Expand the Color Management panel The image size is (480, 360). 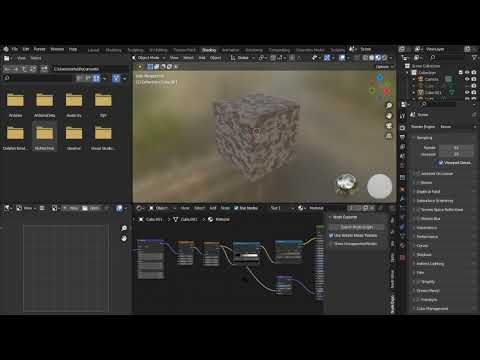432,309
